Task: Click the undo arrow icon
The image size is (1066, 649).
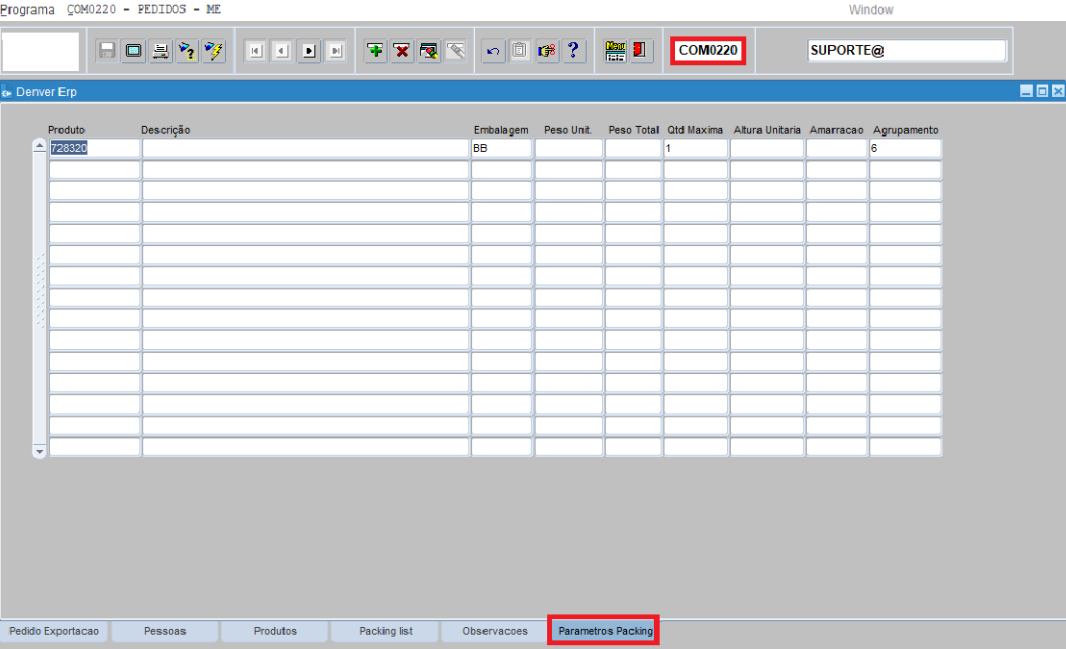Action: point(492,50)
